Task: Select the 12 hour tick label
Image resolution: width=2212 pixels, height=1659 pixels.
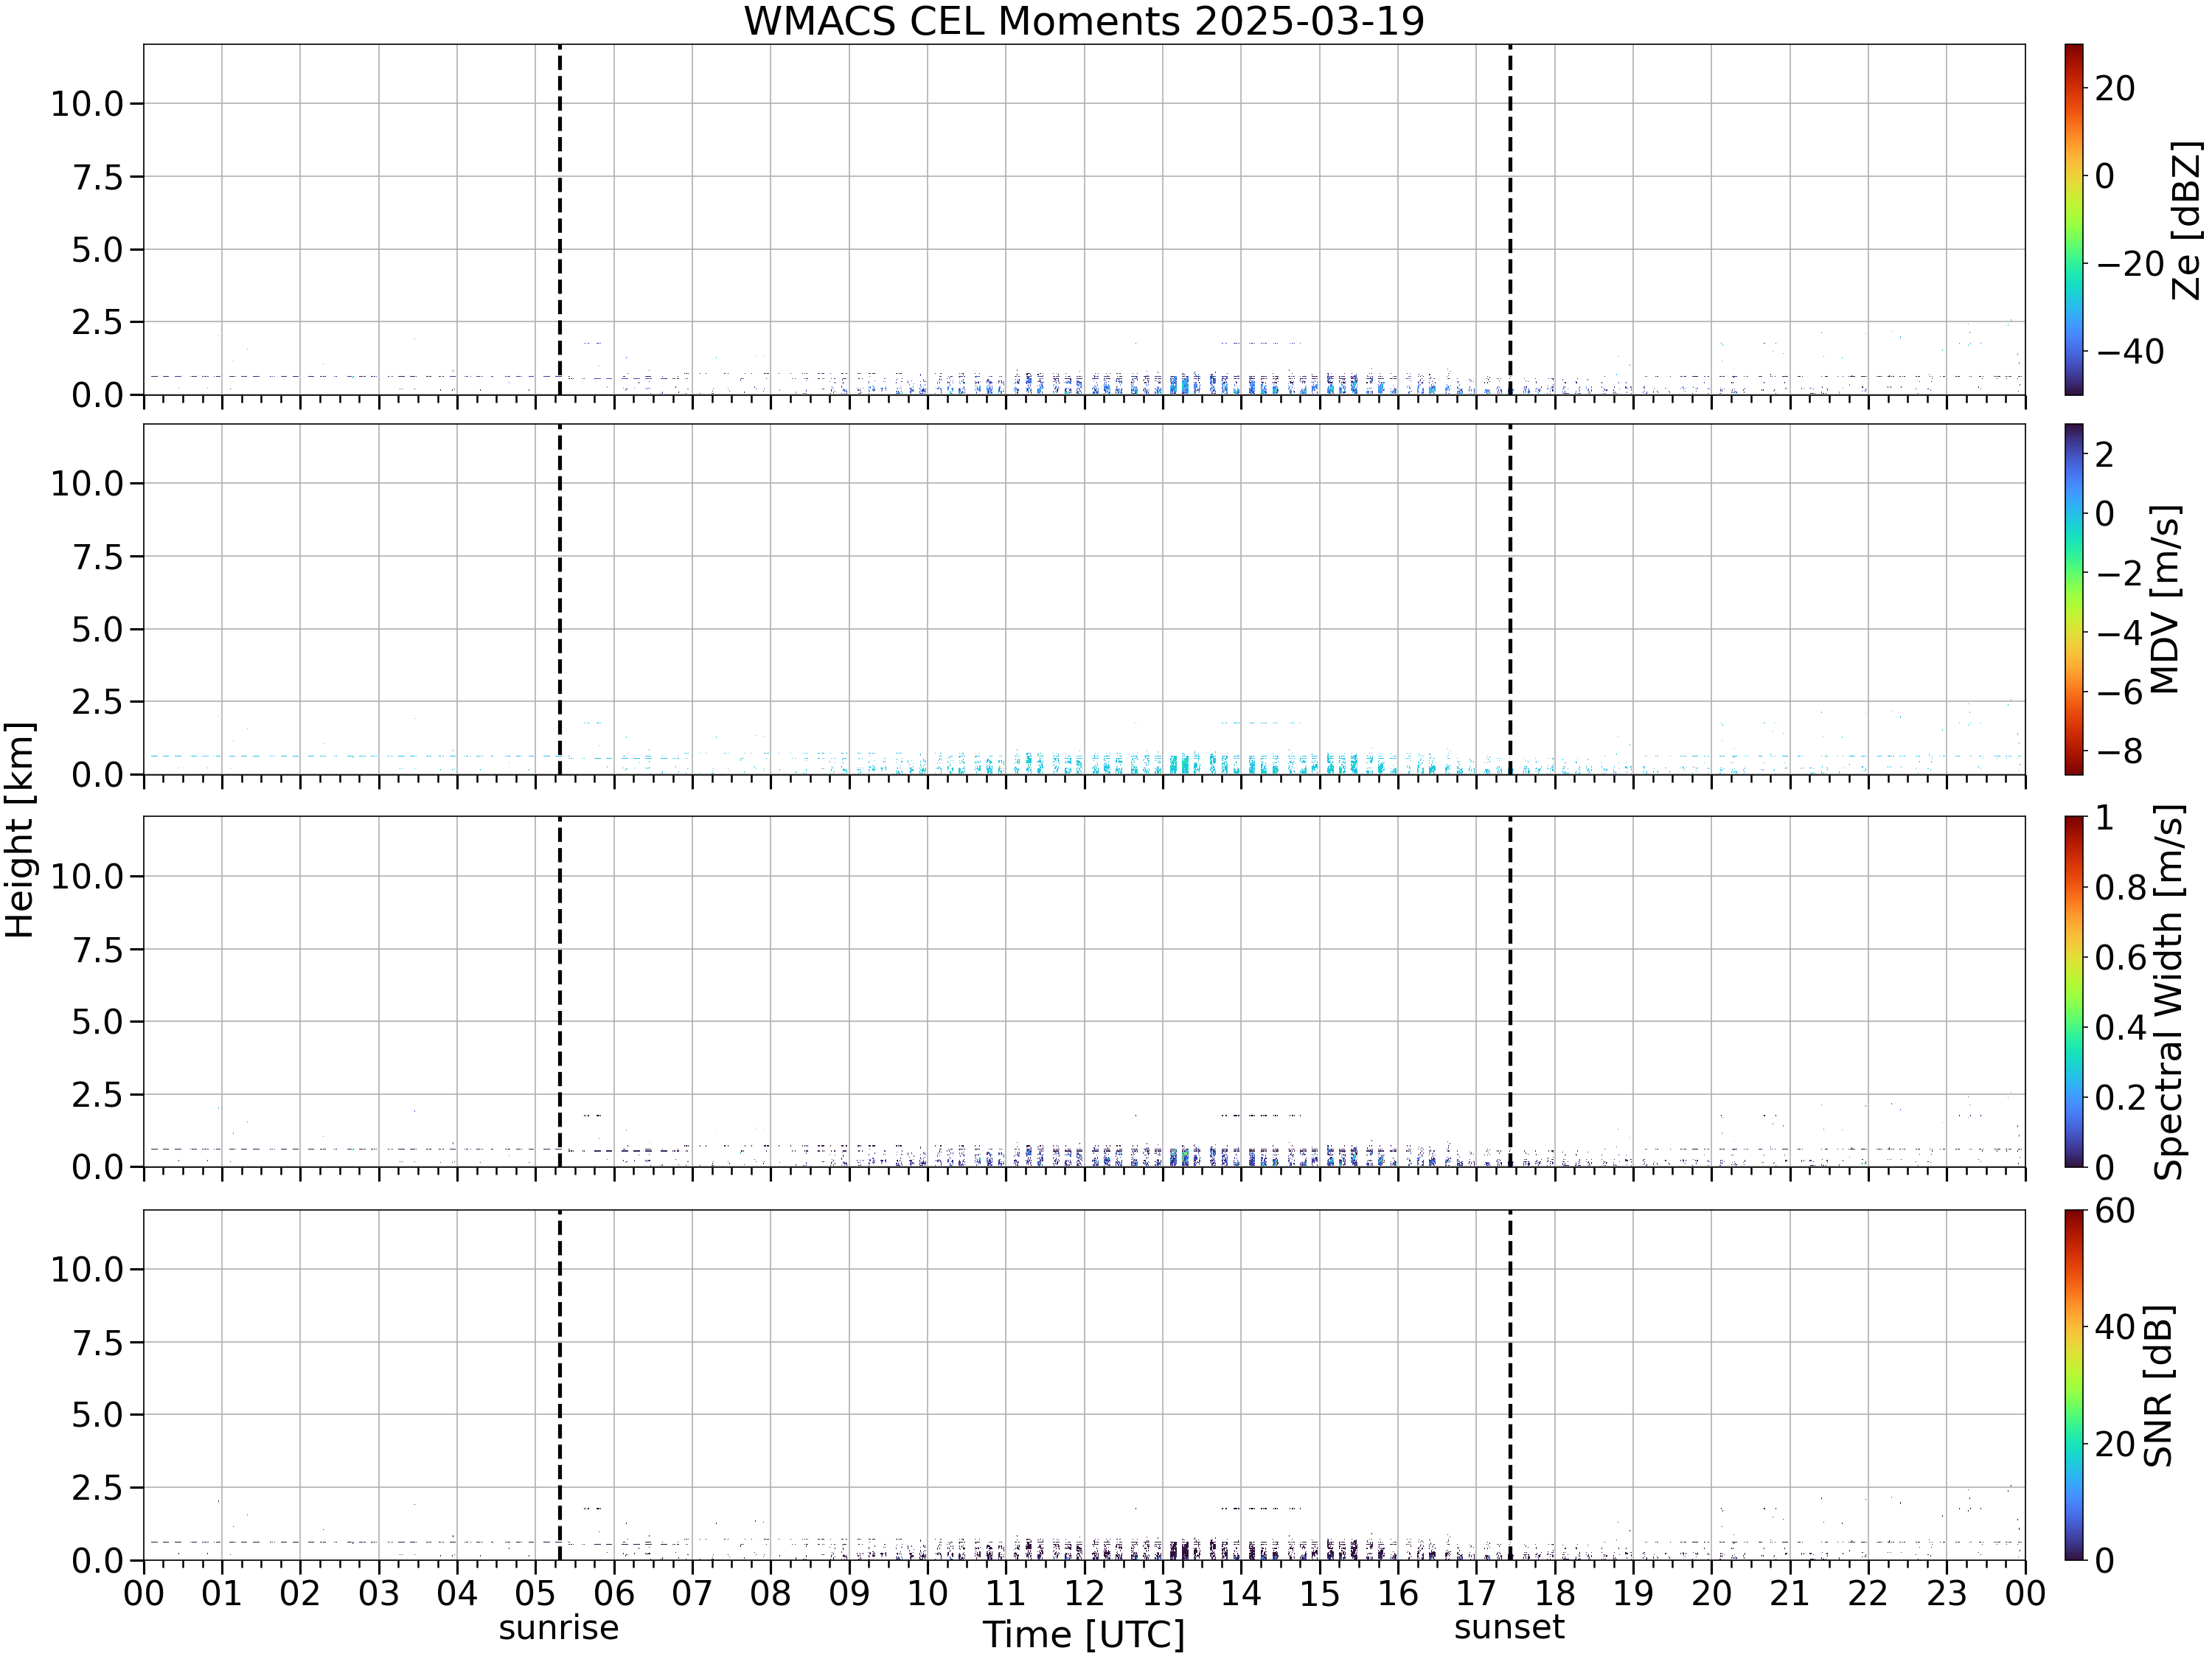Action: pyautogui.click(x=1084, y=1593)
